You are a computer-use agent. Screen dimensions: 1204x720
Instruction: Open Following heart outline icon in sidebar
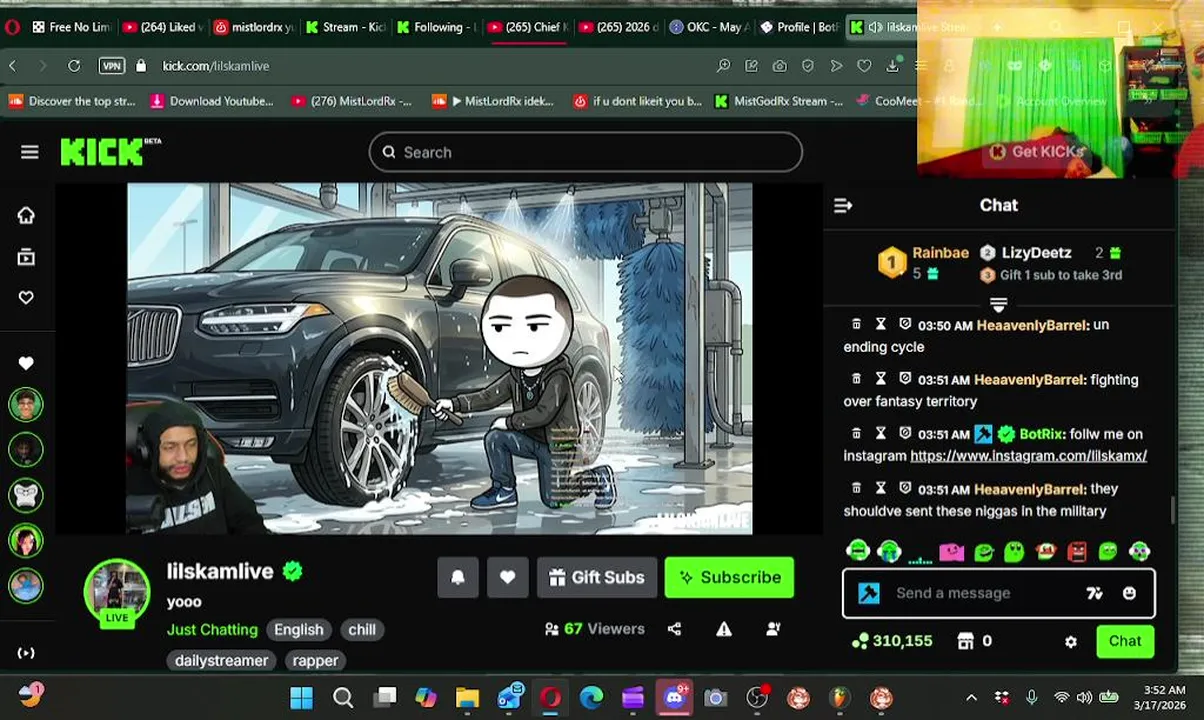click(x=26, y=298)
